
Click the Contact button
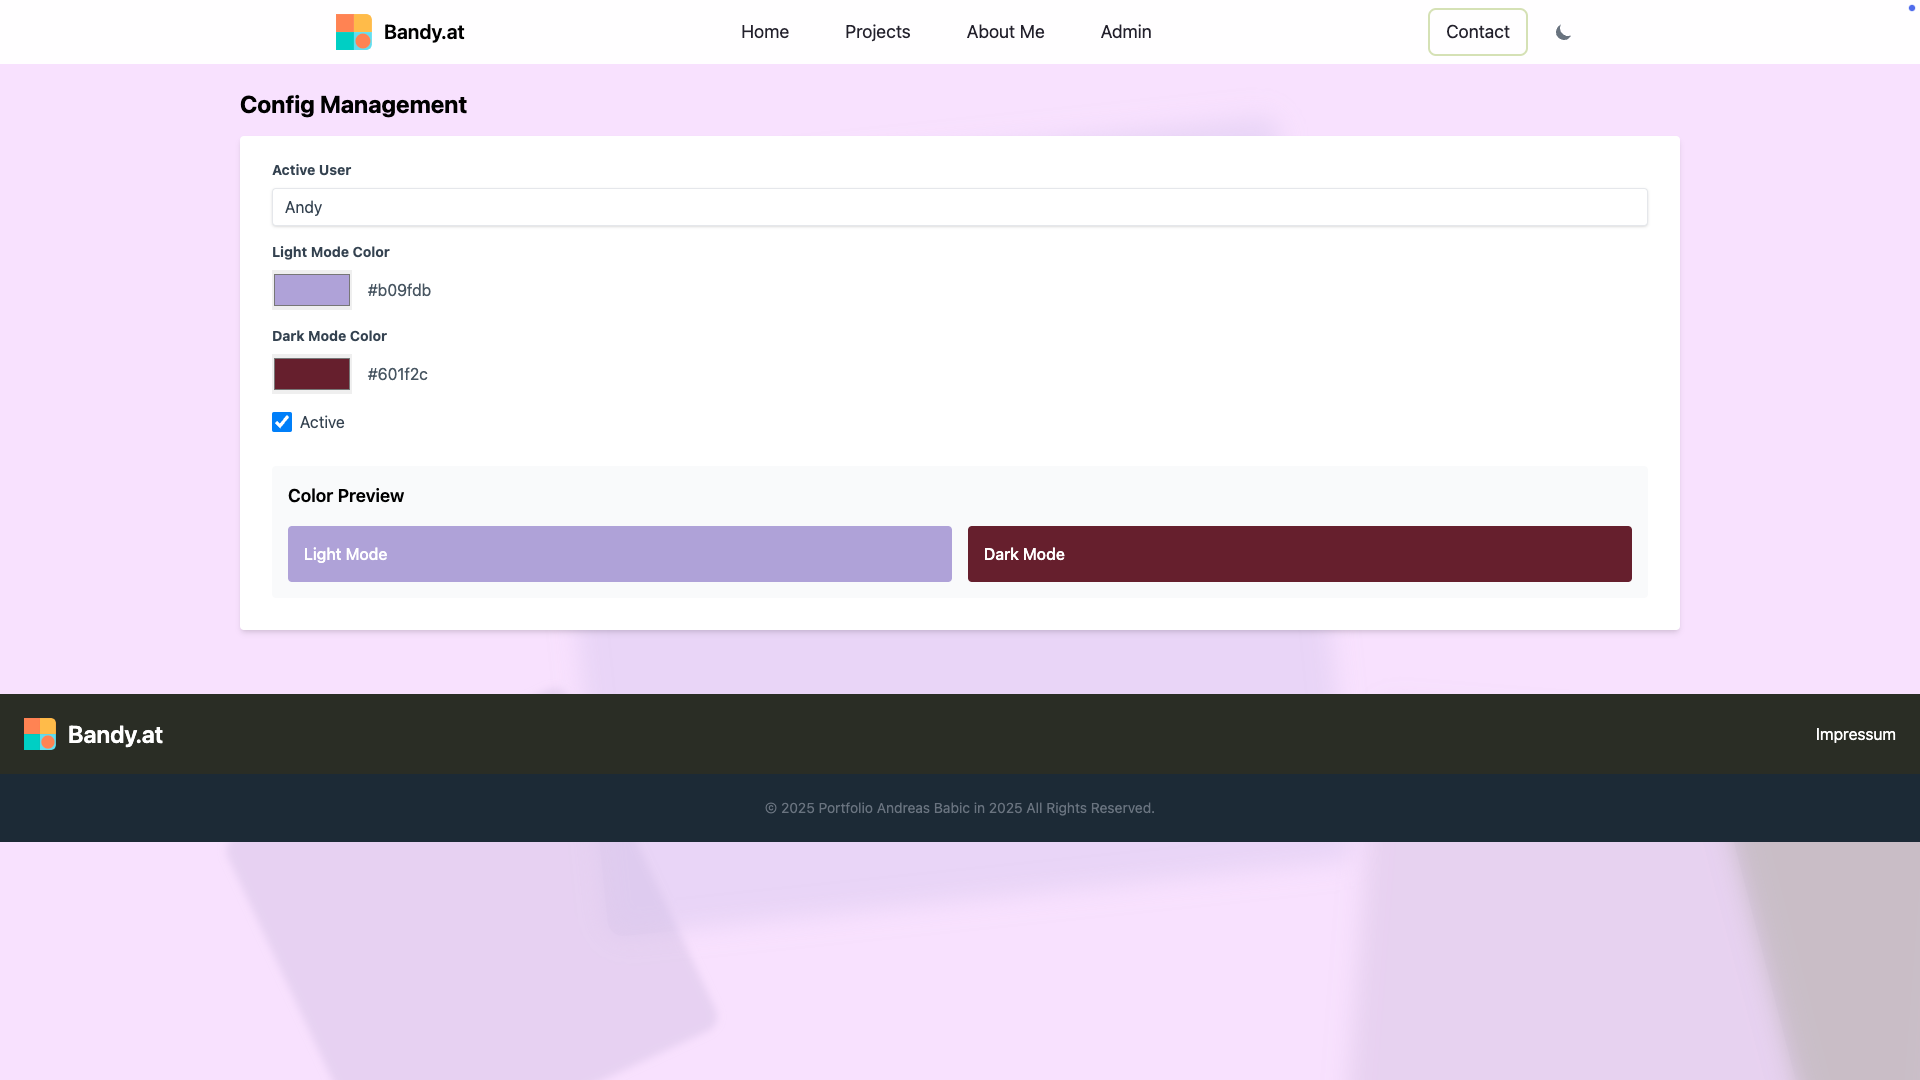point(1478,32)
